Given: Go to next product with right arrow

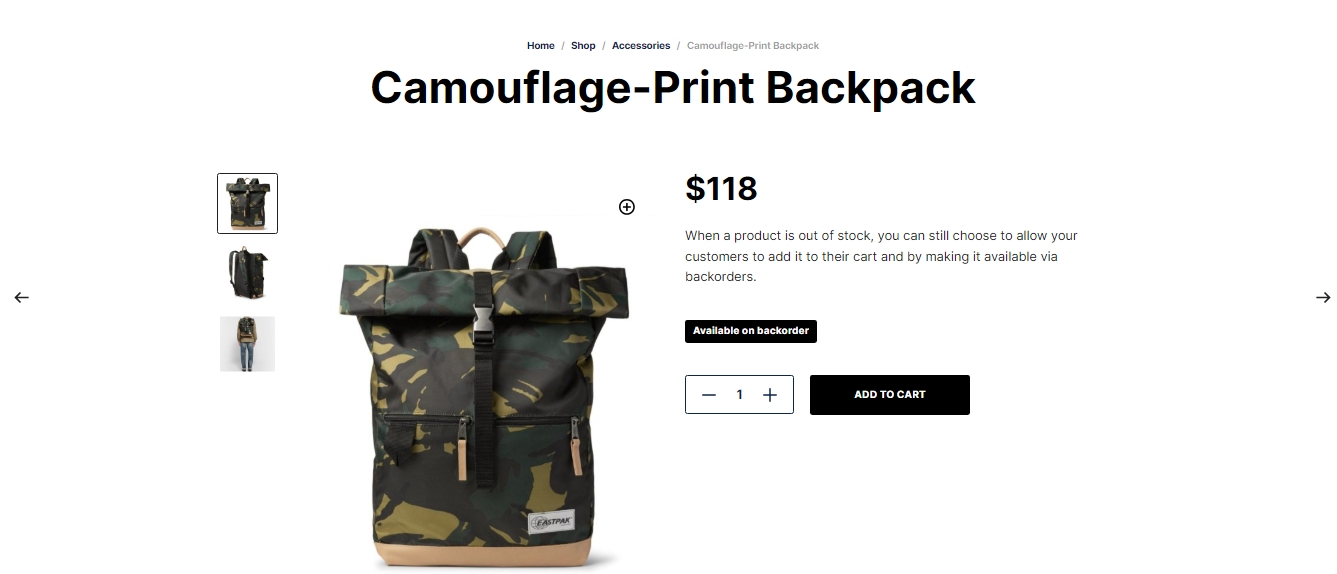Looking at the screenshot, I should click(x=1323, y=297).
